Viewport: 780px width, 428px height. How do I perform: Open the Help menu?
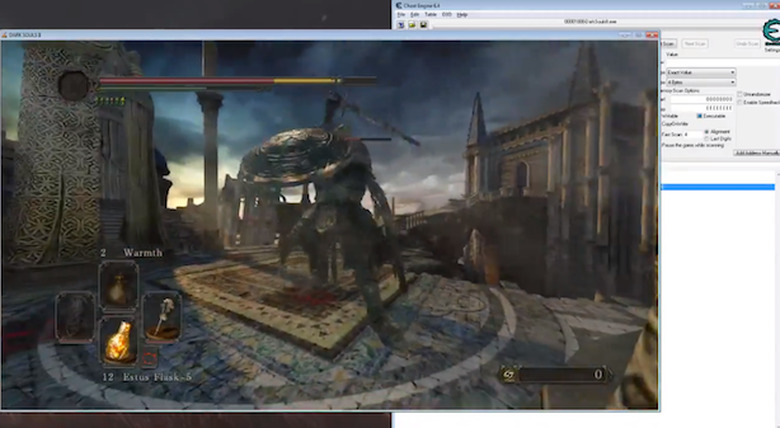[x=462, y=15]
